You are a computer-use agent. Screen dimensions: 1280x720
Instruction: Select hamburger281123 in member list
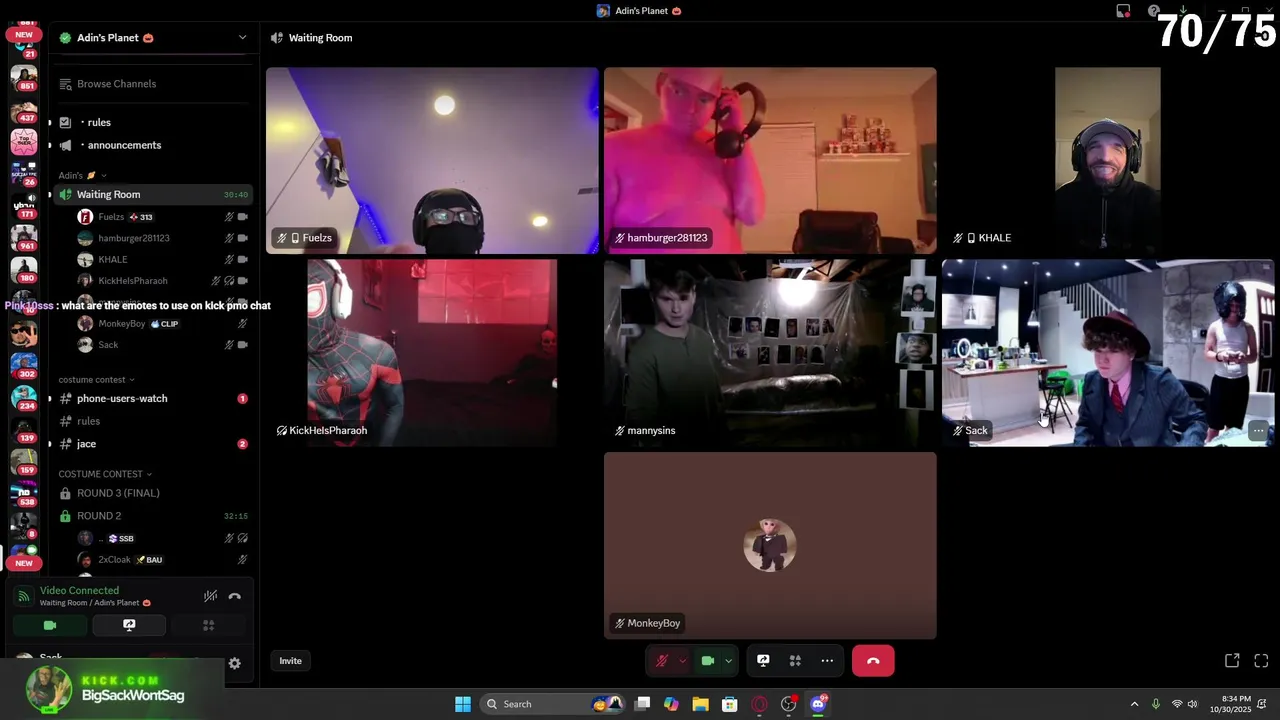(162, 238)
